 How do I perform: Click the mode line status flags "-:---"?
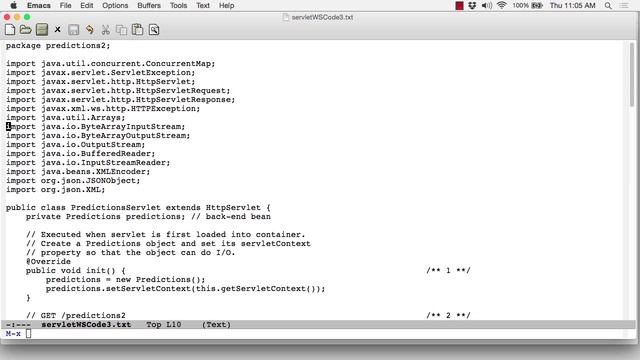click(x=18, y=324)
